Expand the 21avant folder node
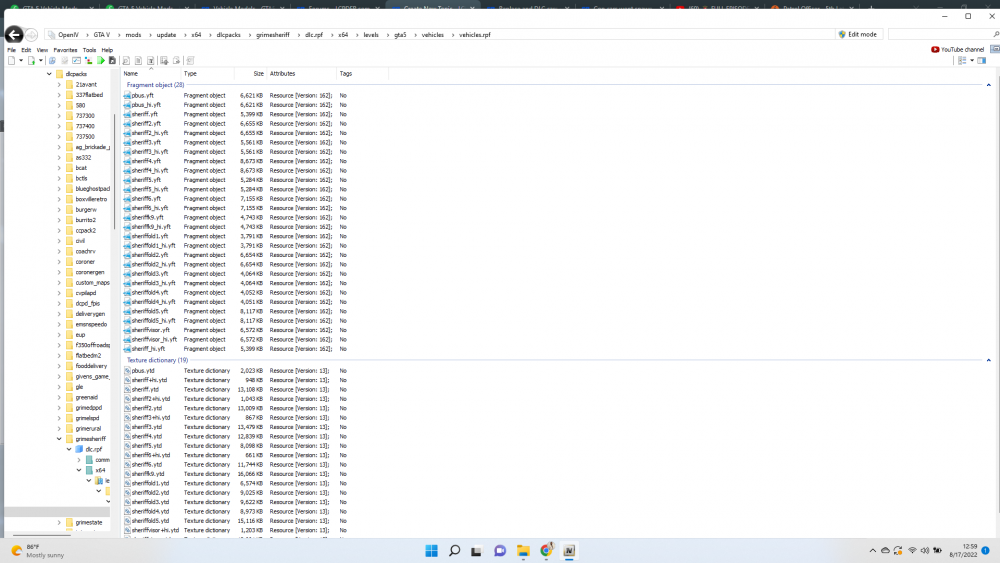Screen dimensions: 1000x563 pos(59,84)
